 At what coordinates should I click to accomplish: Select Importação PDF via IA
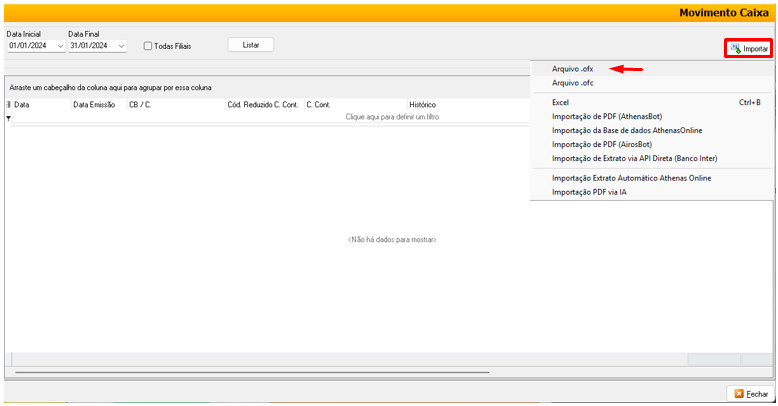pos(589,192)
